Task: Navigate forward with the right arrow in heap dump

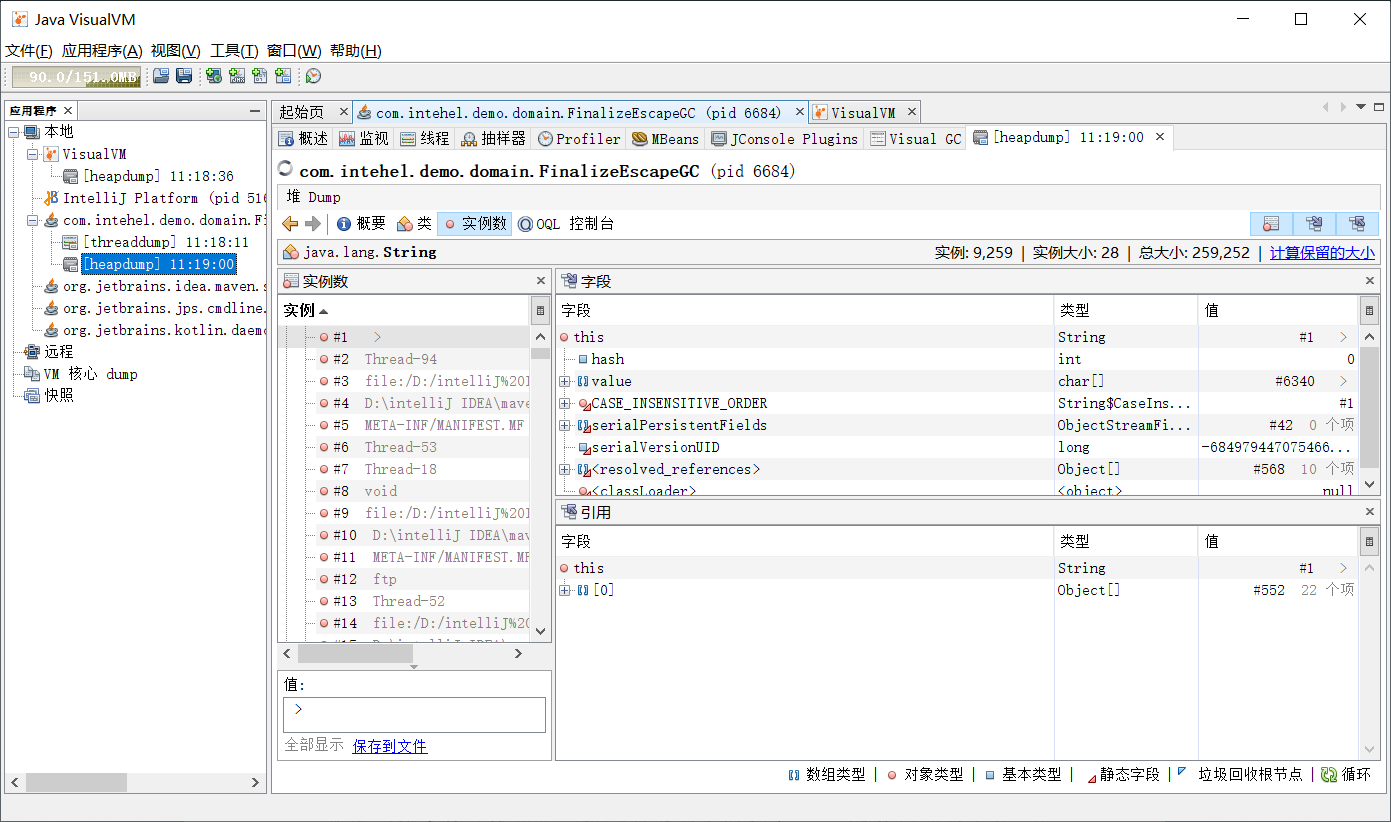Action: pyautogui.click(x=313, y=224)
